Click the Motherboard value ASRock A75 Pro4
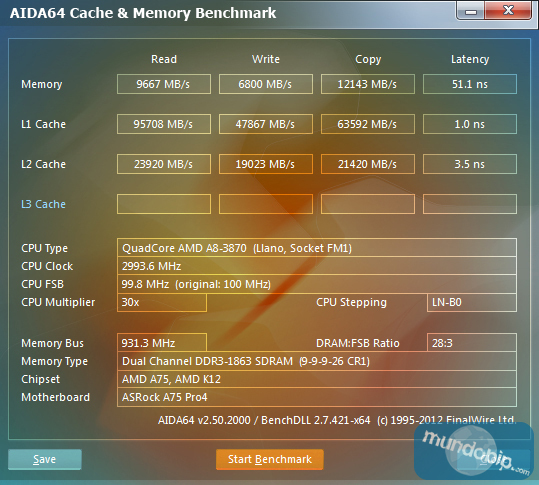539x485 pixels. click(x=317, y=397)
